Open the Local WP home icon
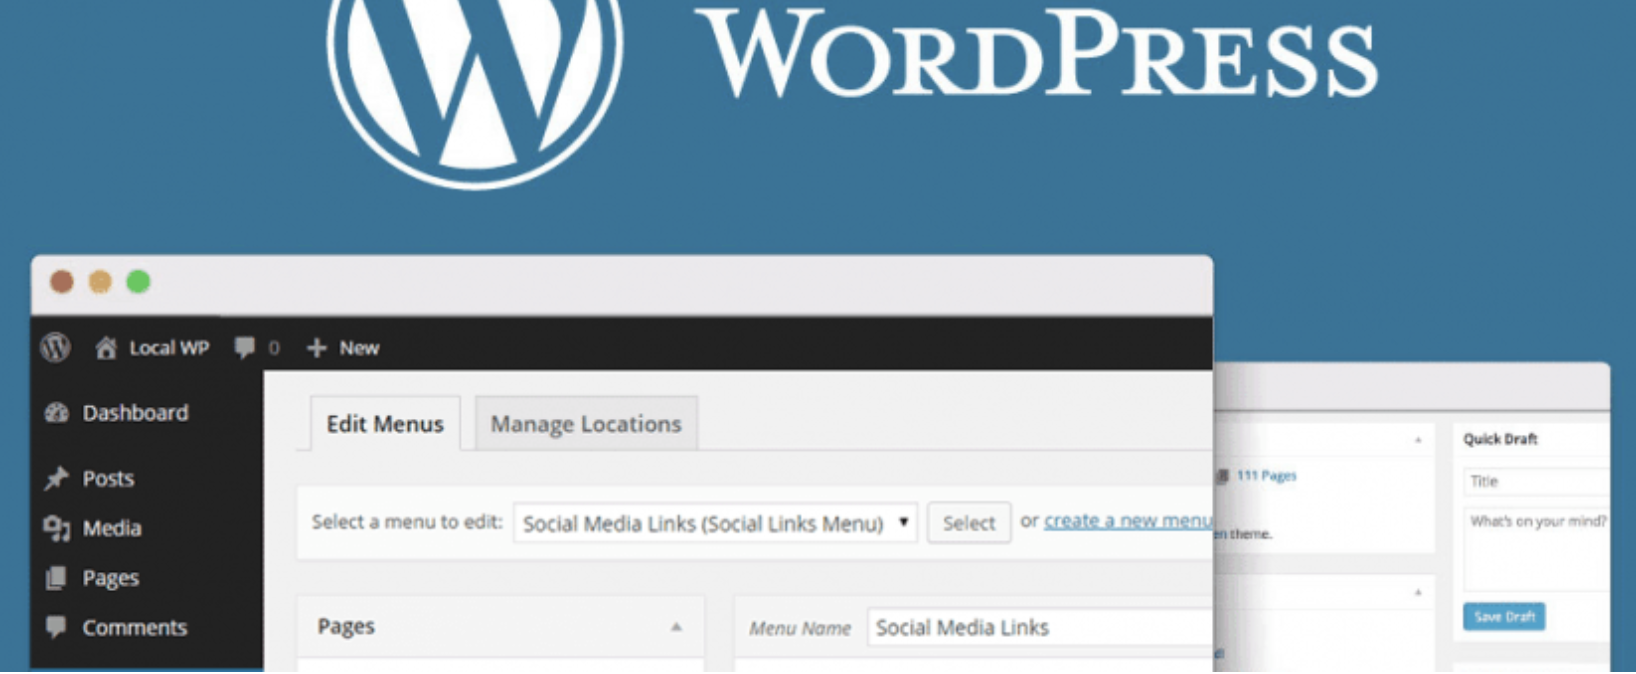This screenshot has width=1636, height=674. coord(105,347)
